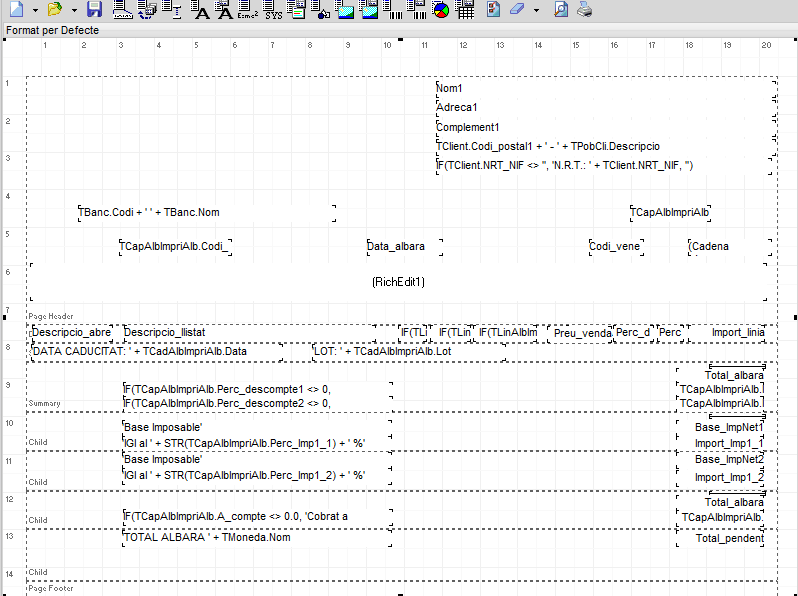Expand the dropdown arrow beside Open folder
Viewport: 798px width, 596px height.
click(x=74, y=10)
